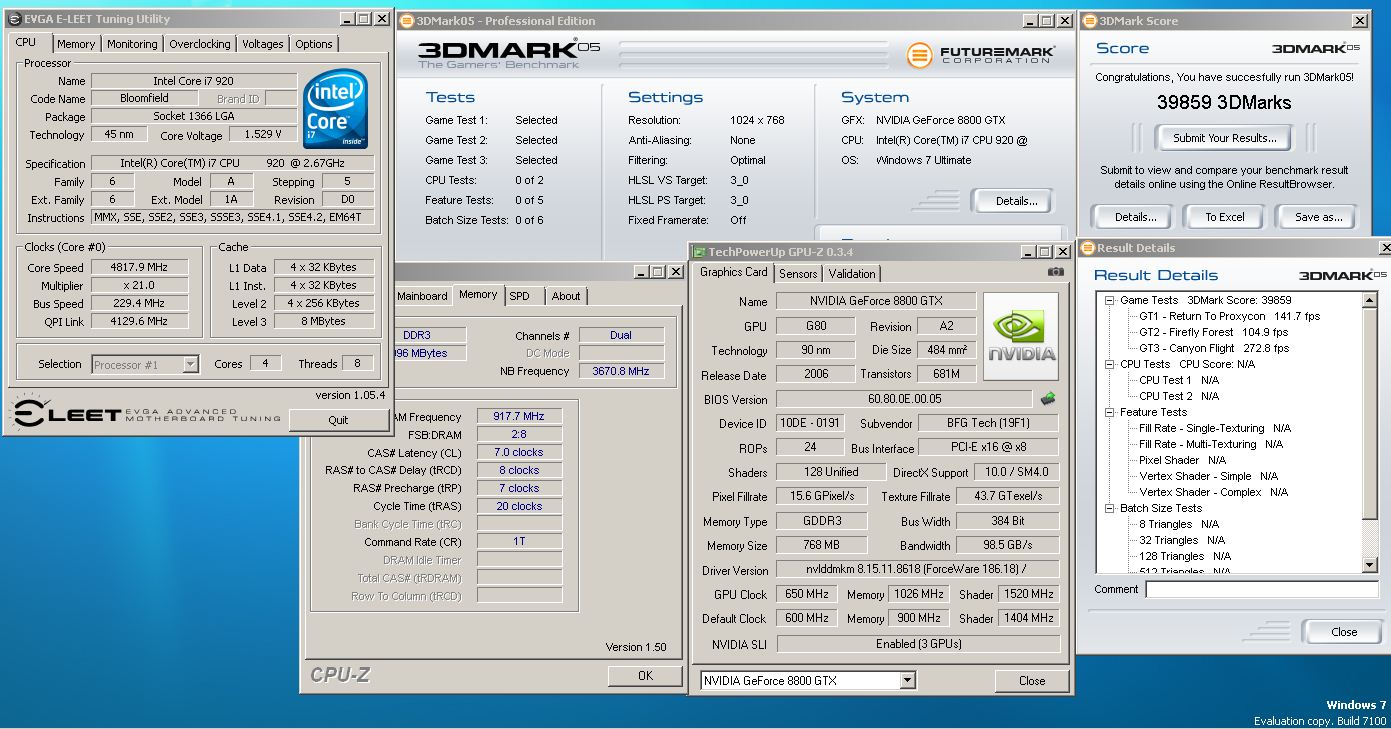Open the Monitoring tab in E-LEET
Viewport: 1391px width, 729px height.
(132, 44)
